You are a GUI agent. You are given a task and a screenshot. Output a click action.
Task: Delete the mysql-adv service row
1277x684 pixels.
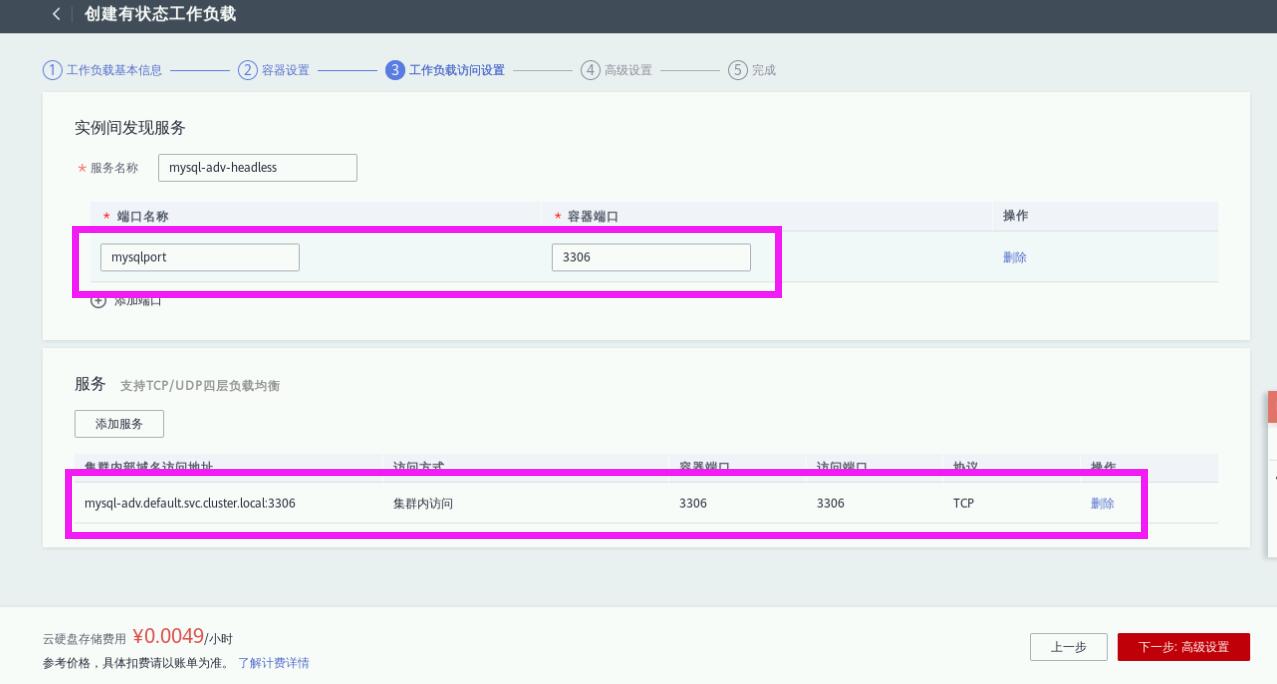[x=1102, y=504]
